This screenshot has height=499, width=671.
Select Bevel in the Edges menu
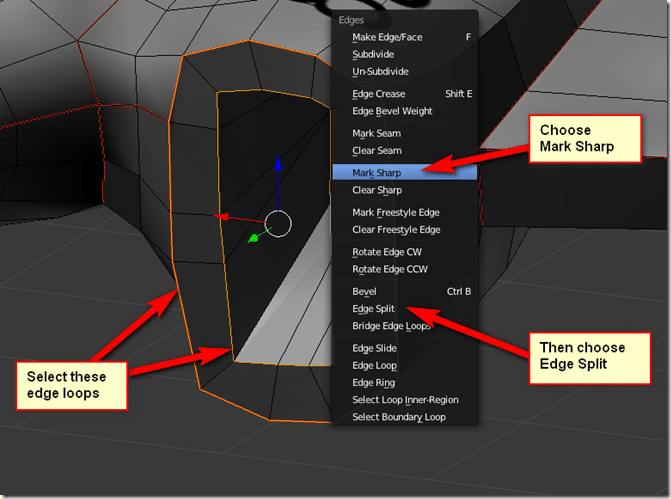click(x=405, y=291)
